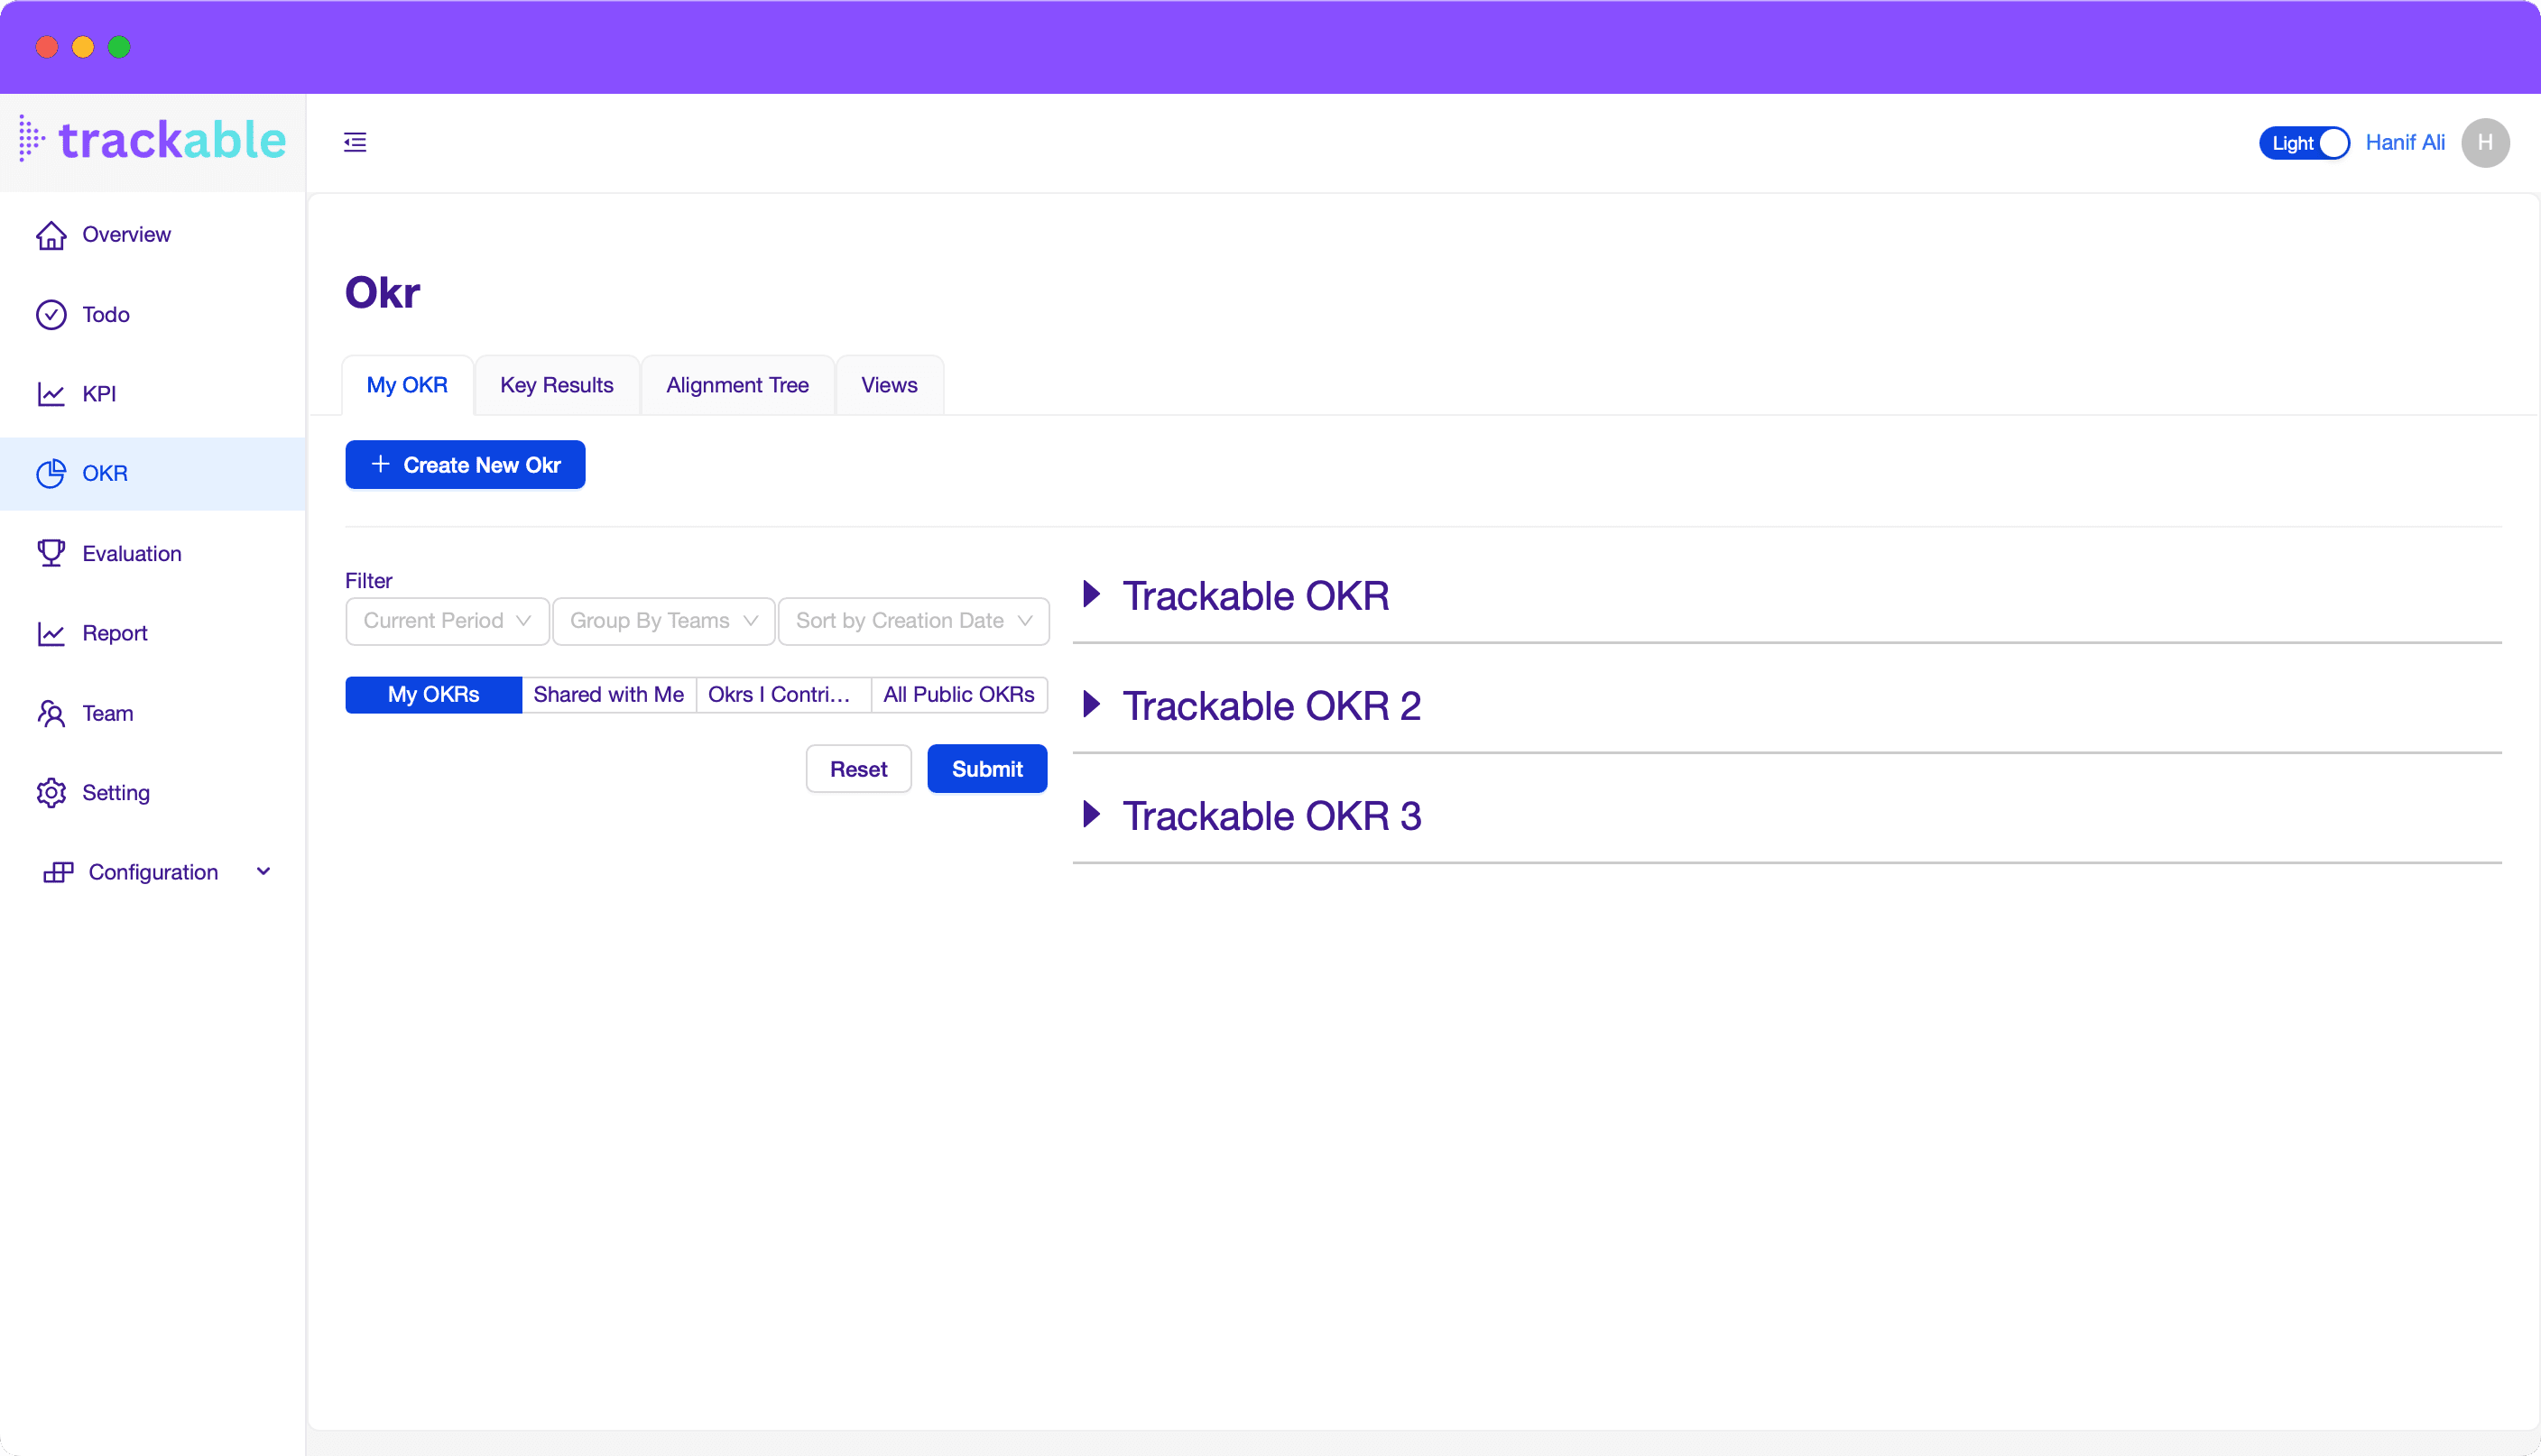Expand Trackable OKR 3 disclosure triangle
Screen dimensions: 2541x1456
pyautogui.click(x=1092, y=814)
